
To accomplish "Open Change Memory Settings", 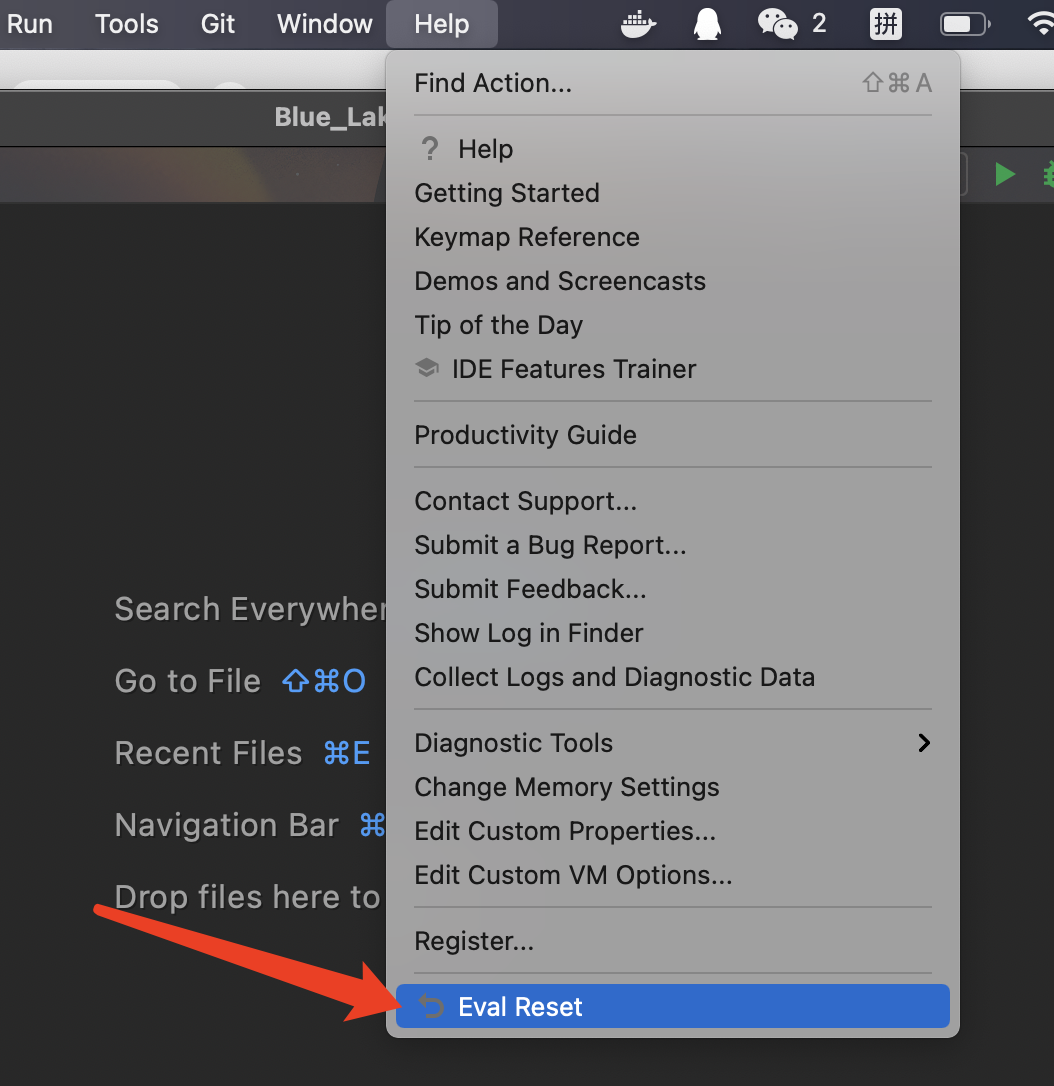I will tap(567, 787).
